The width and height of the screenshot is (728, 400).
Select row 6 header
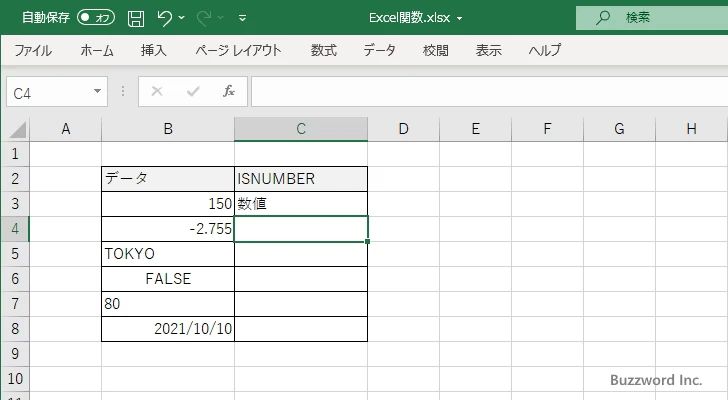click(x=15, y=279)
